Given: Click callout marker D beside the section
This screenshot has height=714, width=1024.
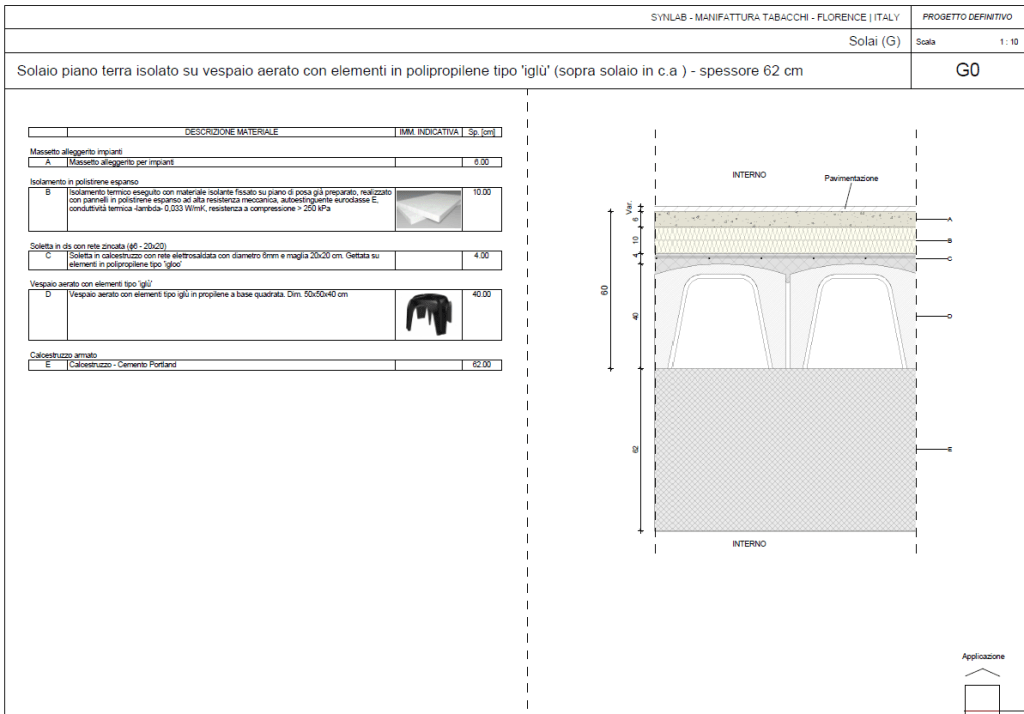Looking at the screenshot, I should pyautogui.click(x=949, y=317).
